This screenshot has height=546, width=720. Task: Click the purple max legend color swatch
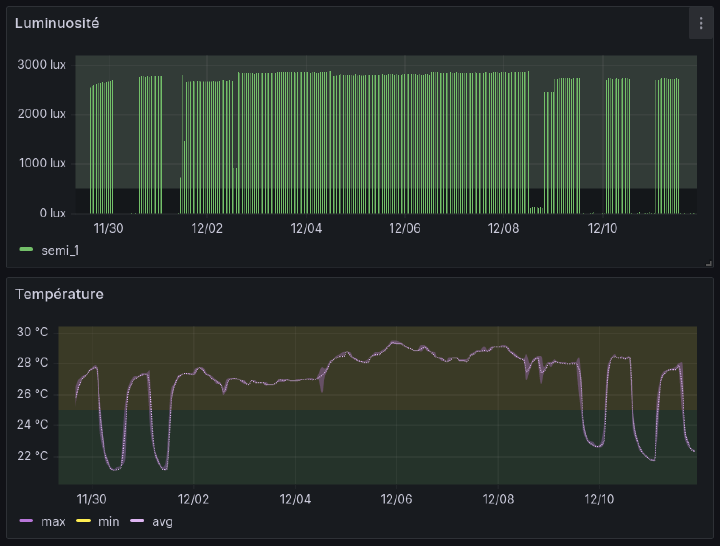(x=26, y=521)
